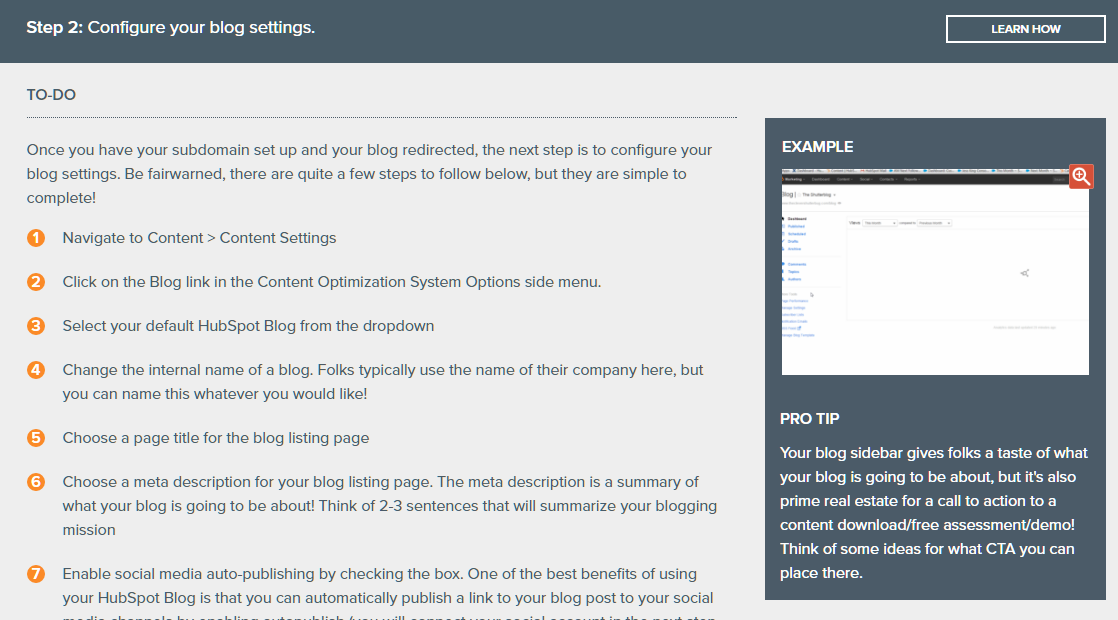Click the LEARN HOW button

1025,28
